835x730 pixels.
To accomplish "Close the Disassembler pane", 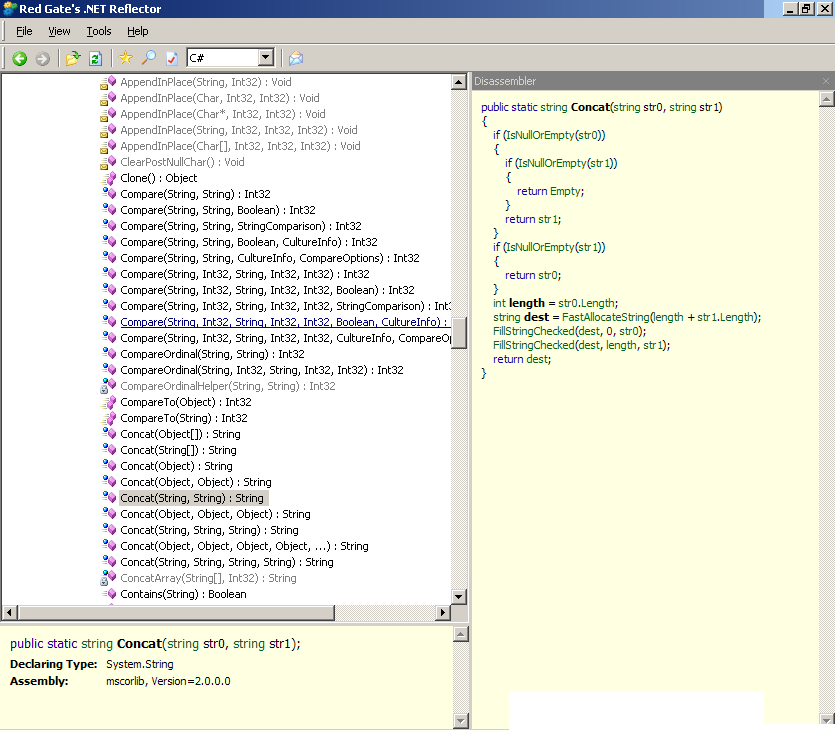I will 826,81.
